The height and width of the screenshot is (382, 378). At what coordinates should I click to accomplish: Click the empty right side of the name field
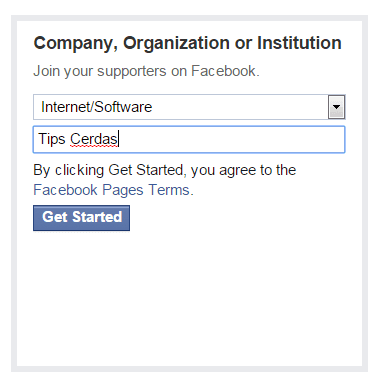[x=233, y=139]
